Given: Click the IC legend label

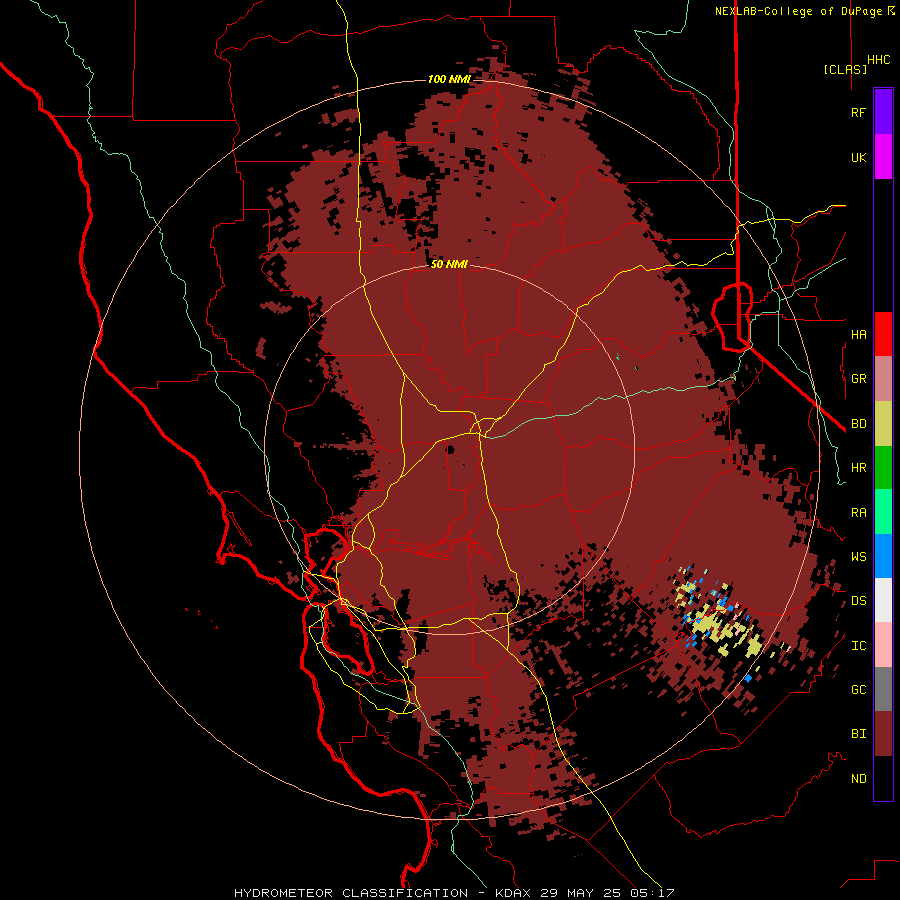Looking at the screenshot, I should (x=859, y=646).
